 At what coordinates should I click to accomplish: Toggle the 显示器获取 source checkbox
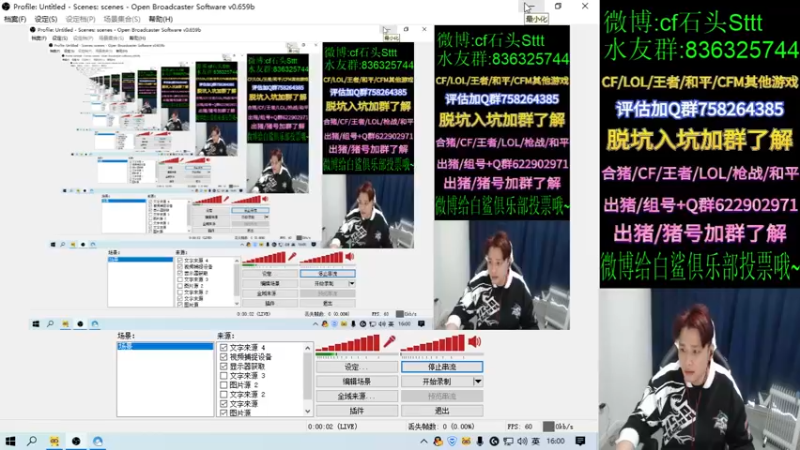(x=223, y=366)
